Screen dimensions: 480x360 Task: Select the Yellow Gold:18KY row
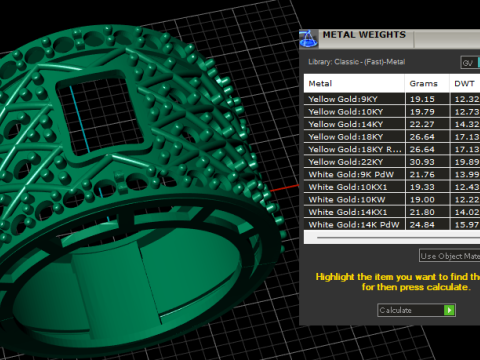pyautogui.click(x=392, y=137)
